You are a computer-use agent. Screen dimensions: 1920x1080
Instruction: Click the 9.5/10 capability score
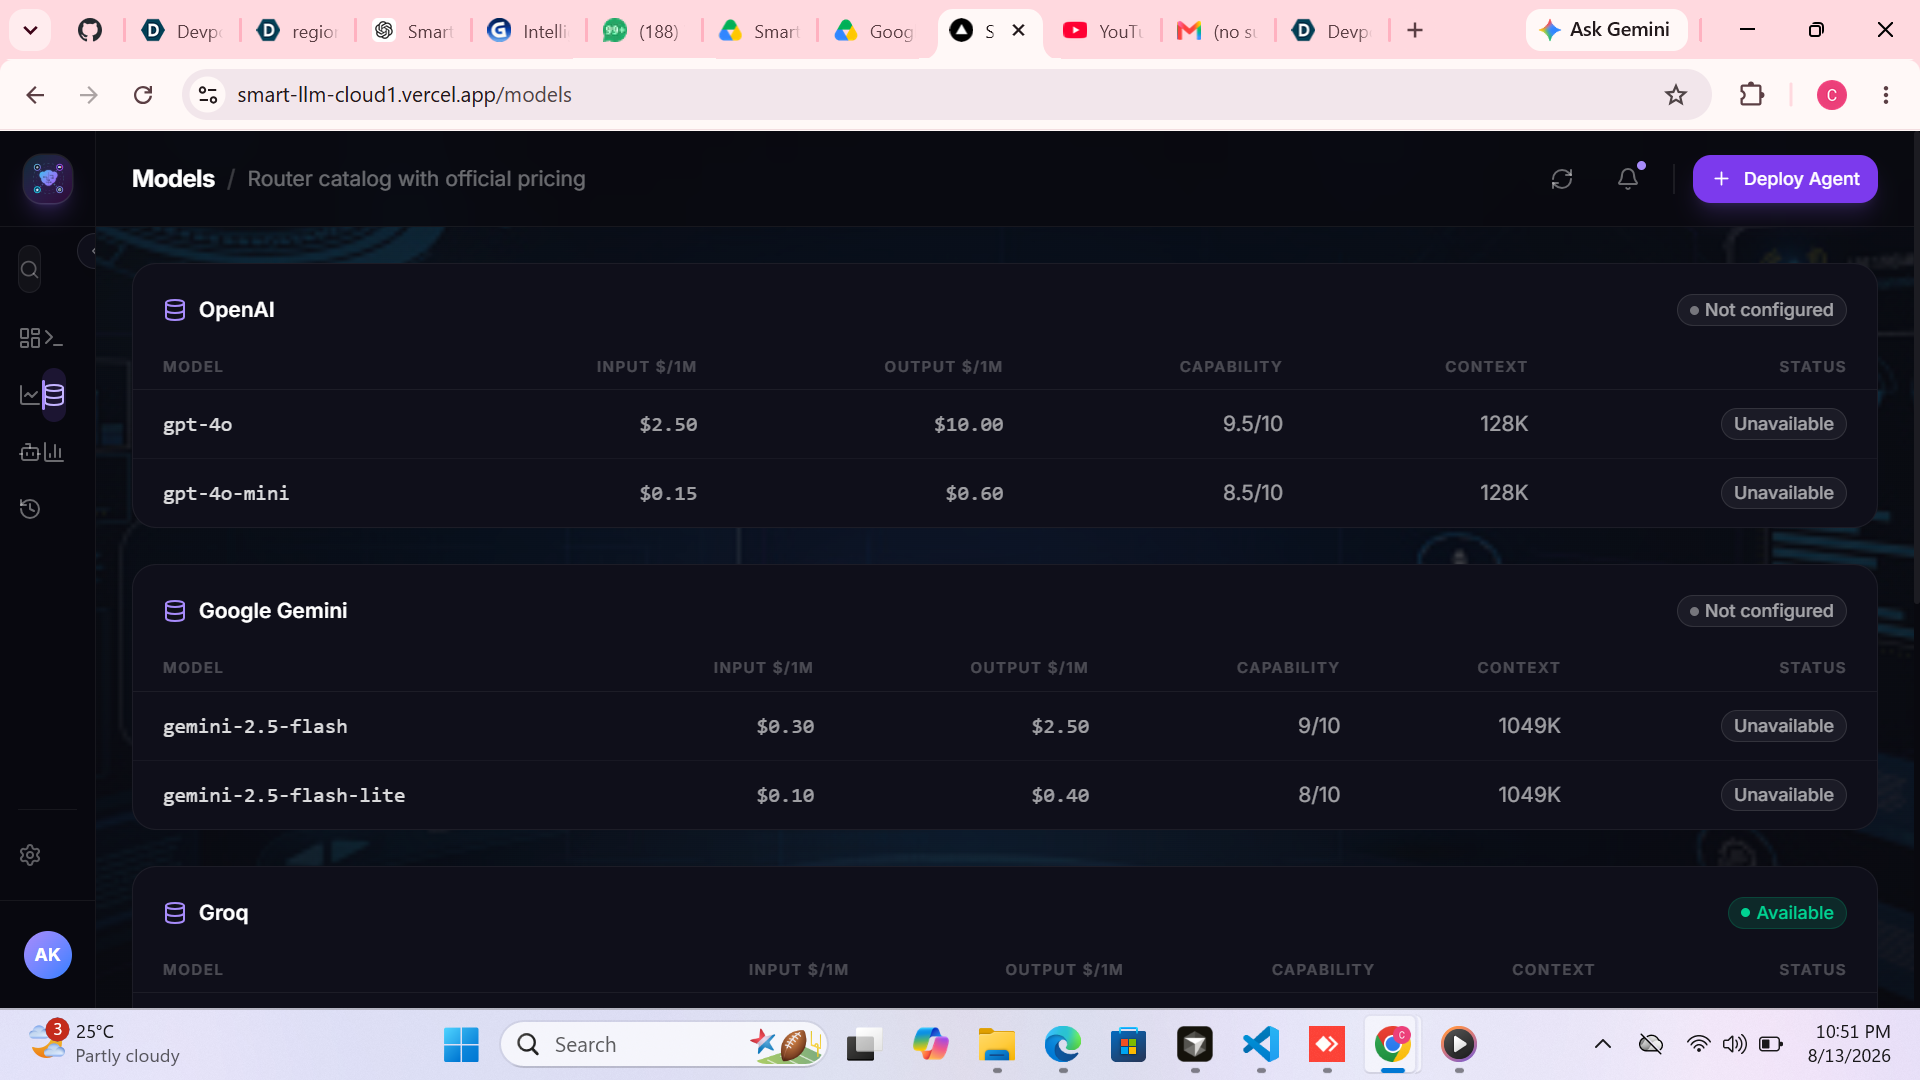coord(1252,424)
